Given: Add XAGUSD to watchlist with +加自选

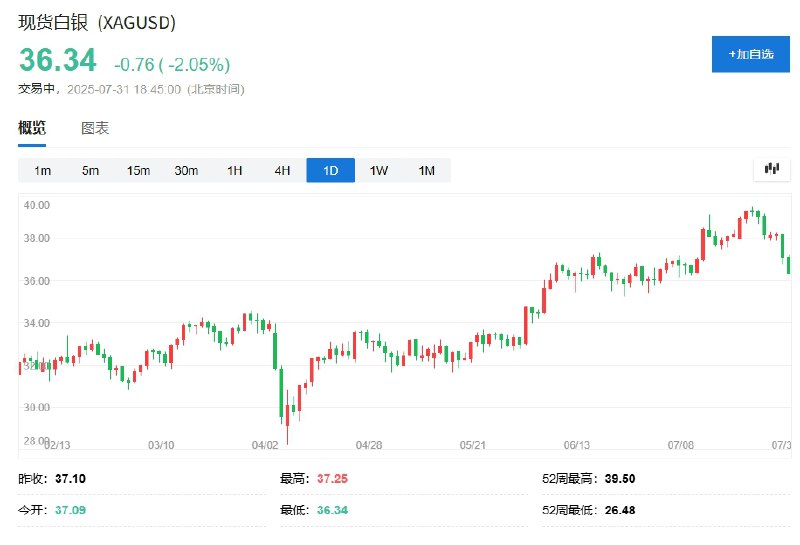Looking at the screenshot, I should (751, 54).
